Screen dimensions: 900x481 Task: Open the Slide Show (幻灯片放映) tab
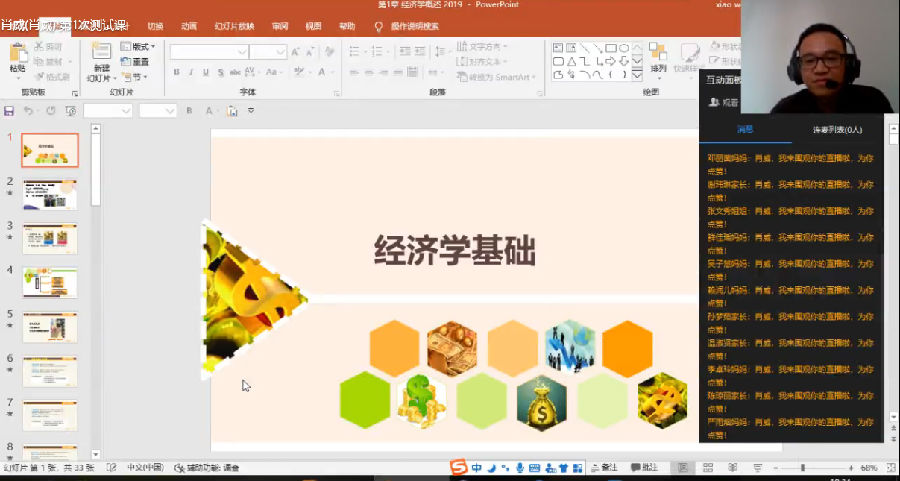tap(234, 26)
